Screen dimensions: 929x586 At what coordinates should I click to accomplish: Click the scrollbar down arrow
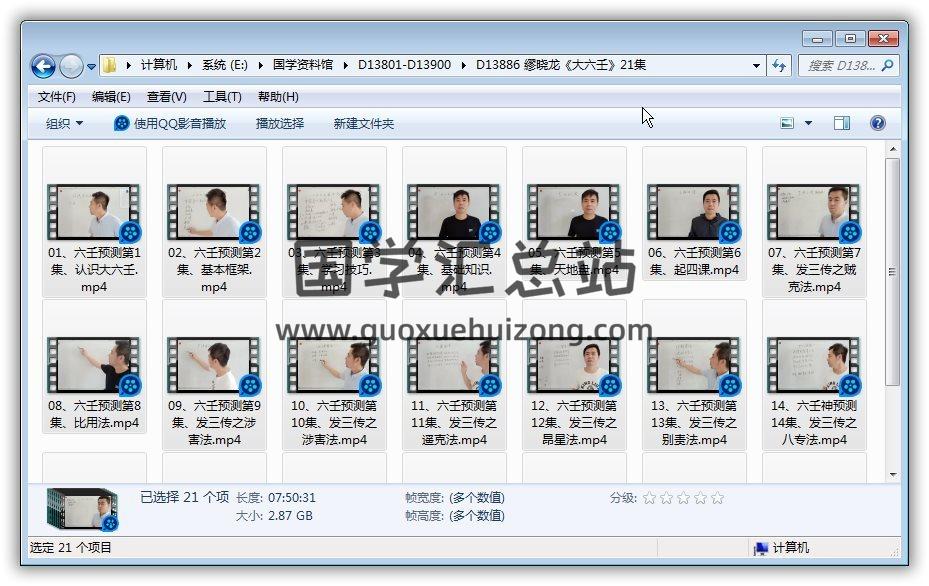pyautogui.click(x=892, y=475)
